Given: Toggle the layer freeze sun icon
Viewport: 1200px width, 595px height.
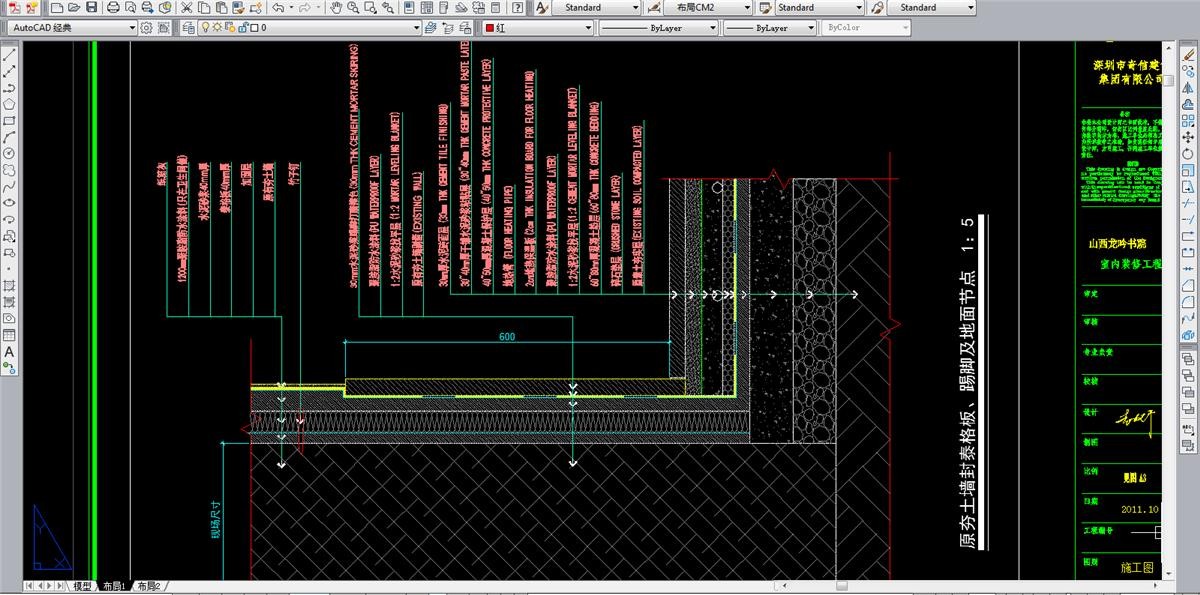Looking at the screenshot, I should (217, 28).
